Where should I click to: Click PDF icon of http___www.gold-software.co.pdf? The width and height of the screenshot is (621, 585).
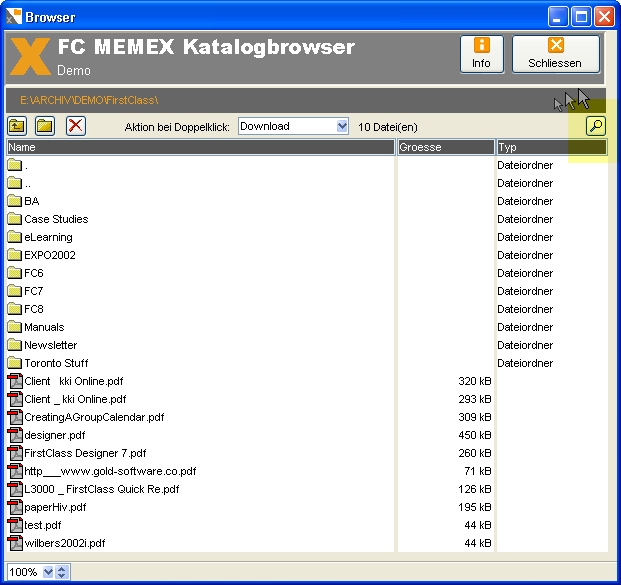[15, 471]
